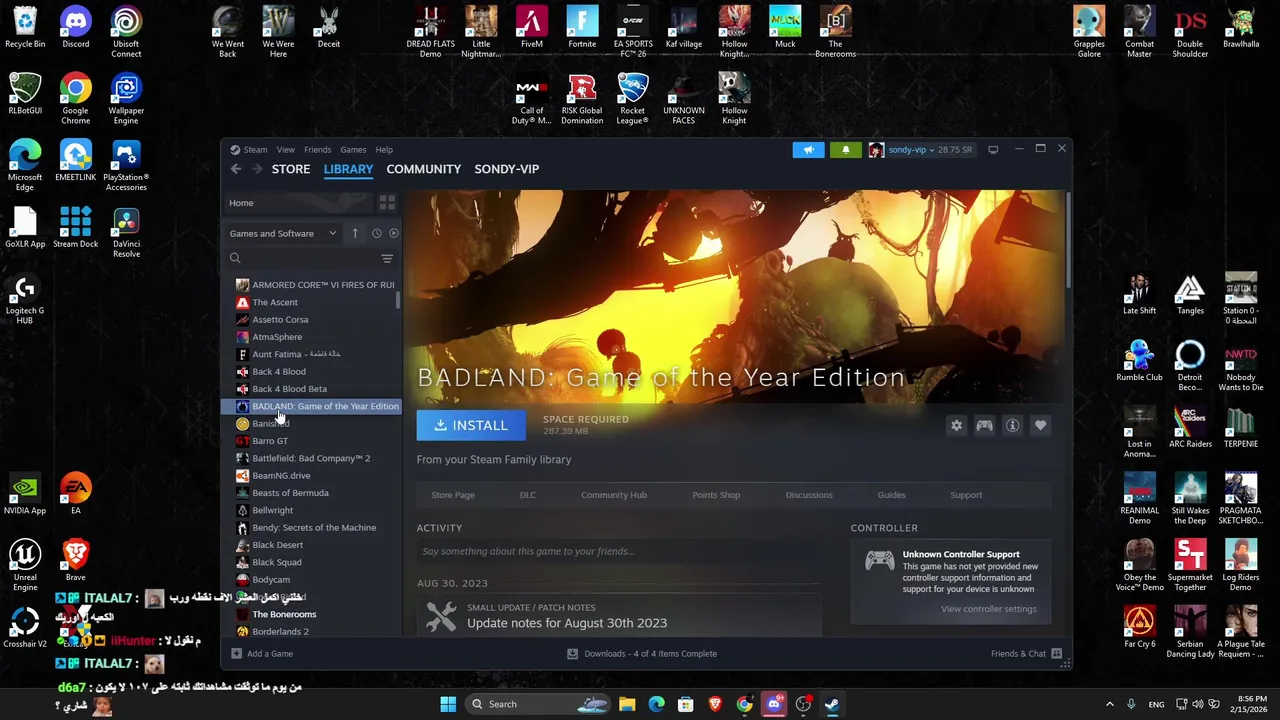1280x720 pixels.
Task: Open BADLAND game info icon
Action: (x=1012, y=426)
